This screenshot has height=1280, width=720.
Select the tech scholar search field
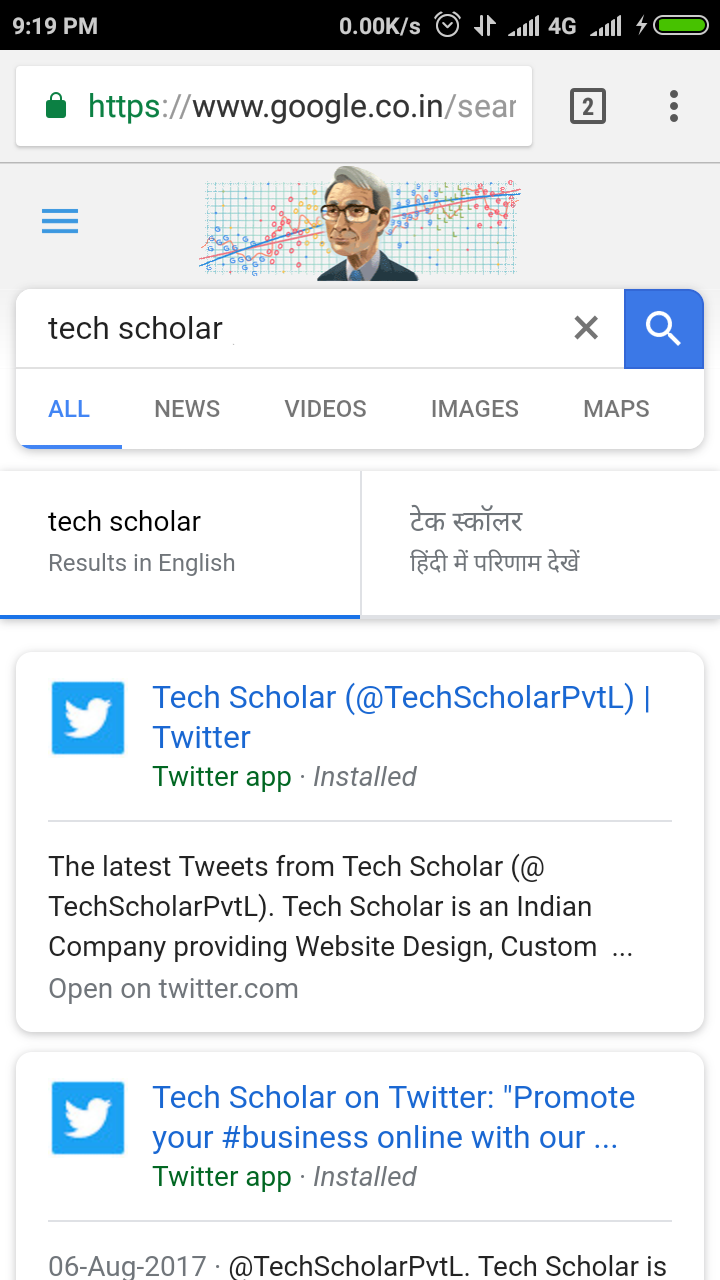pyautogui.click(x=300, y=329)
